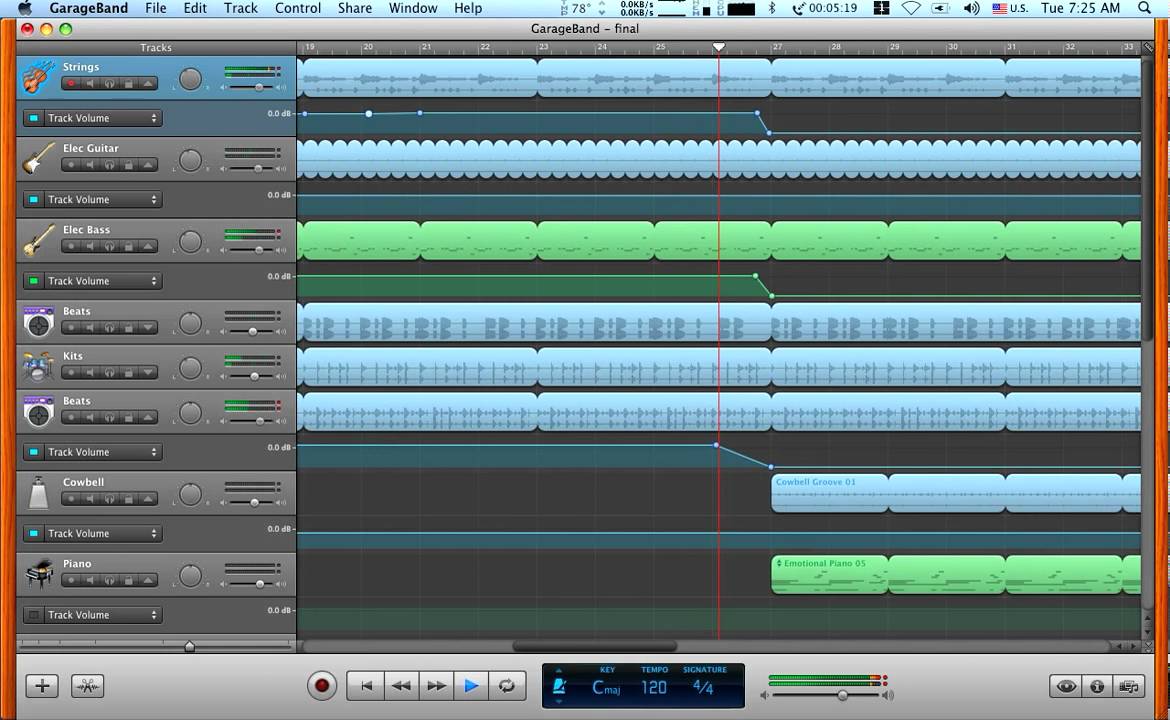This screenshot has height=720, width=1170.
Task: Open the track editor with scissors button
Action: pos(87,686)
